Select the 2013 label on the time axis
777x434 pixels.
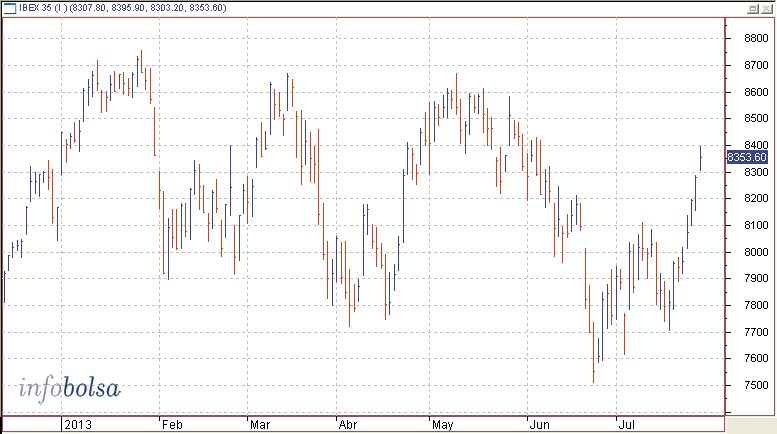[x=78, y=425]
